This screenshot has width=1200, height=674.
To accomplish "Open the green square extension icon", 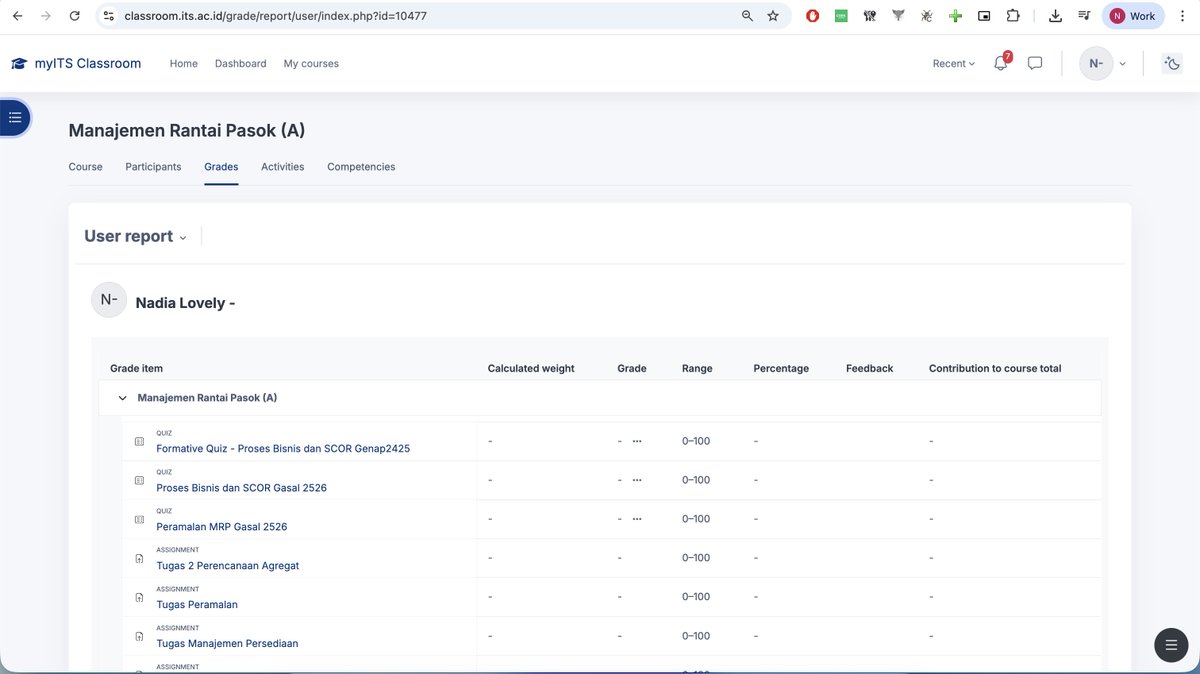I will [841, 16].
